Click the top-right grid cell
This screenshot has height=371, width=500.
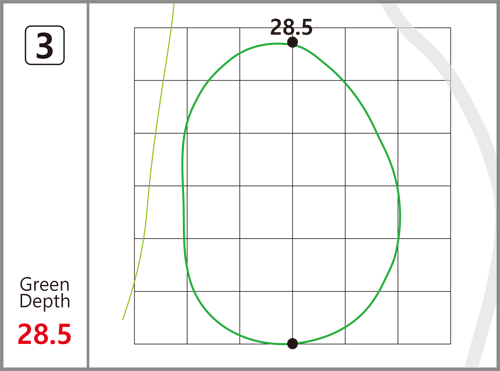[424, 54]
